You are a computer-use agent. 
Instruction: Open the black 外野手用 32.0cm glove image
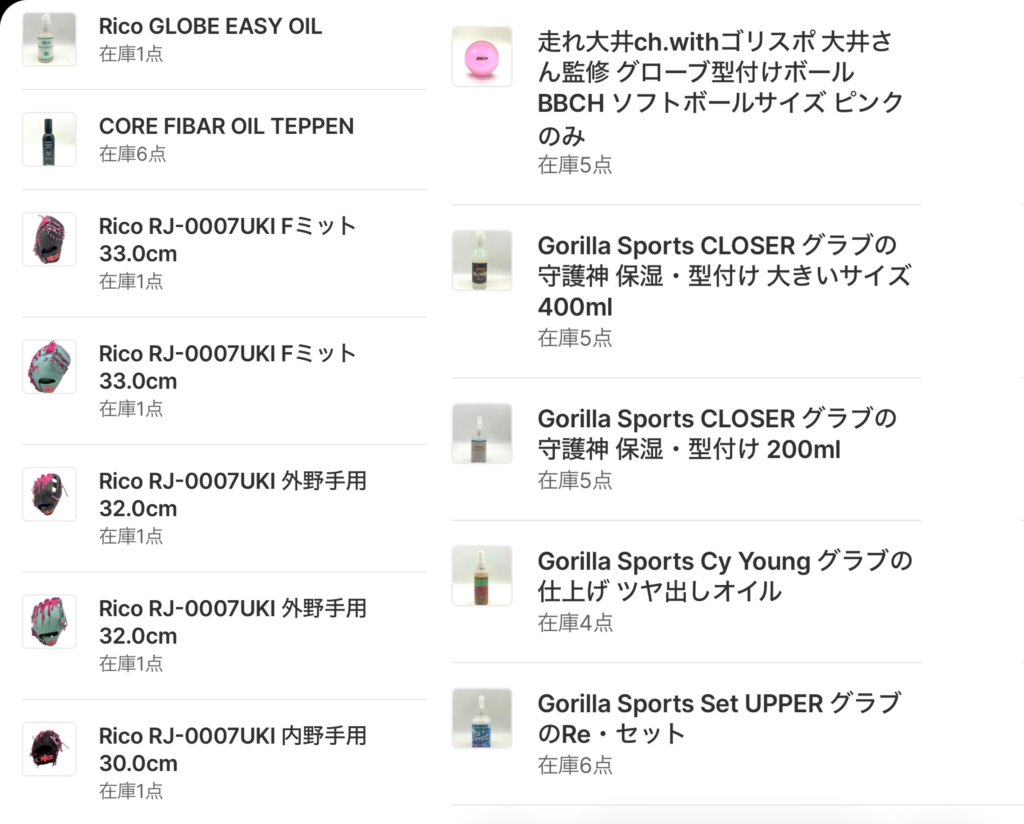pos(49,494)
